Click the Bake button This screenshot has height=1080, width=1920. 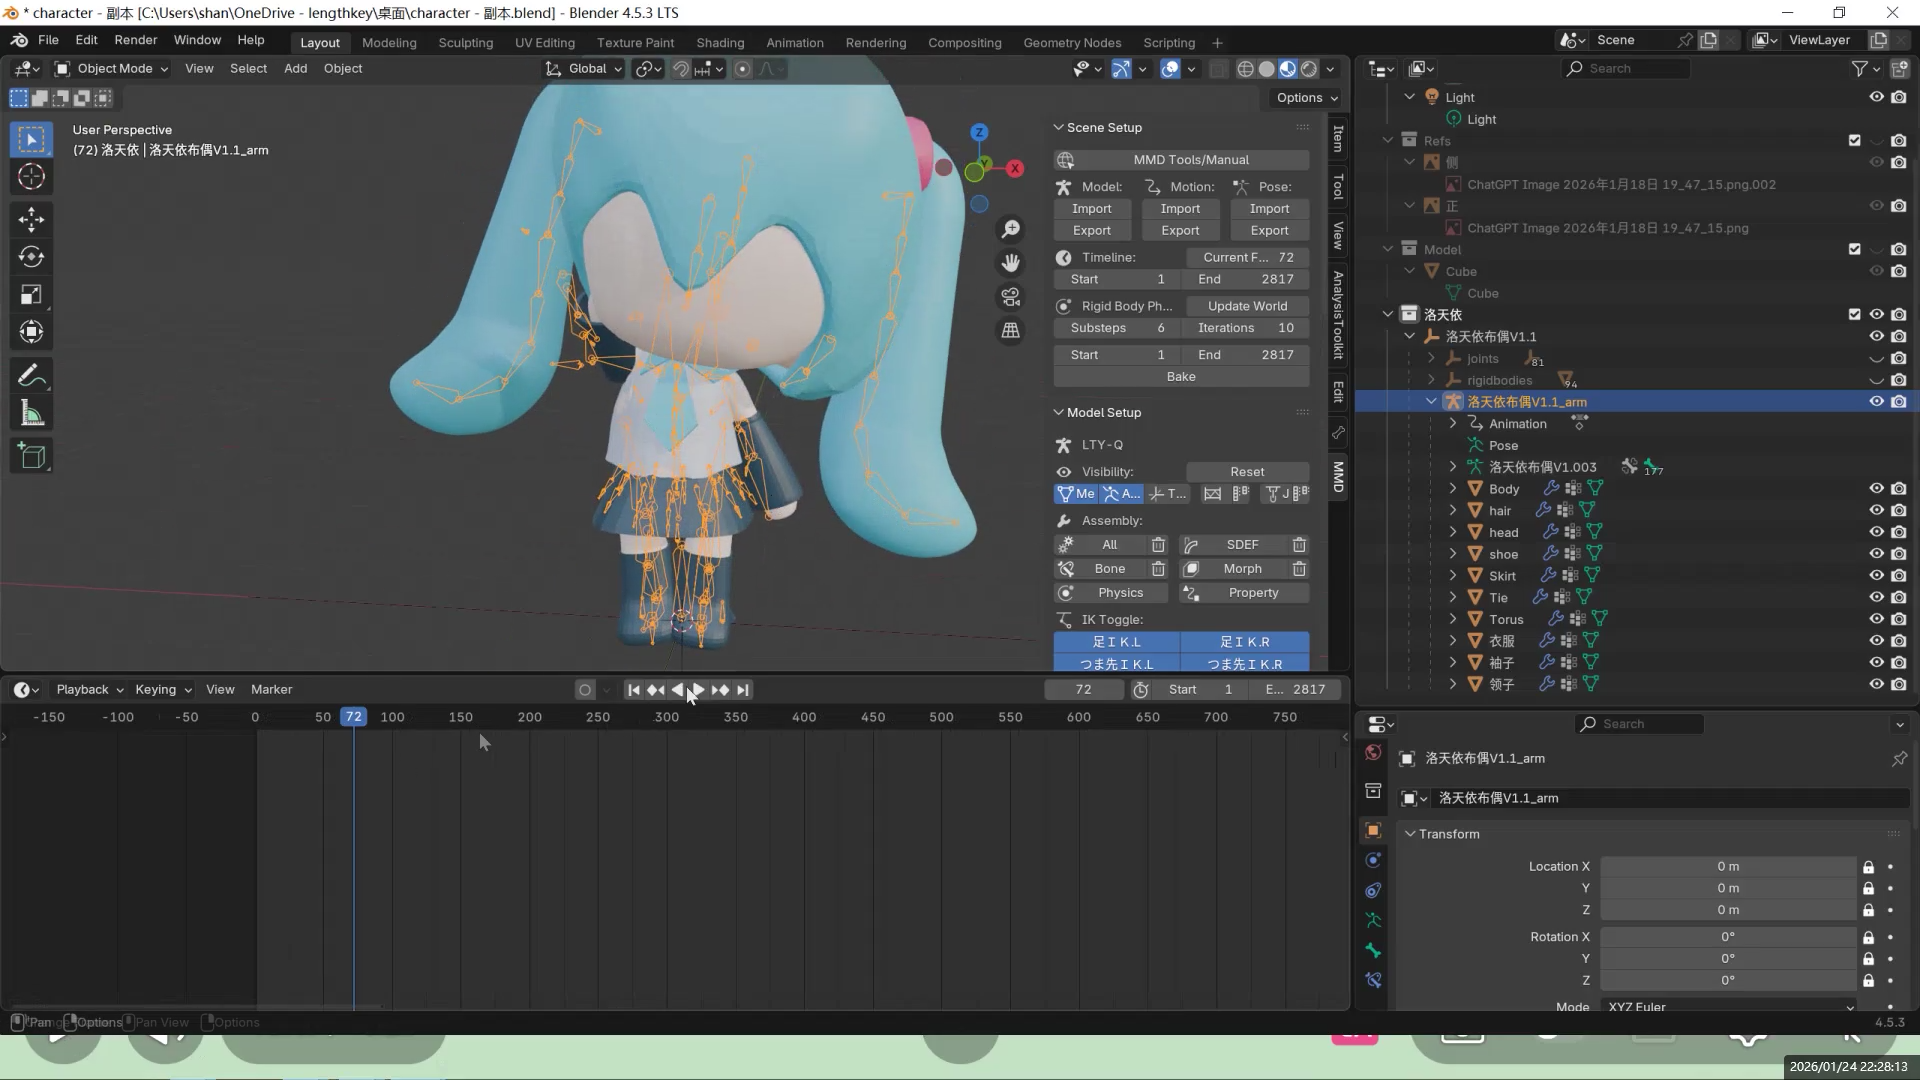[1181, 377]
